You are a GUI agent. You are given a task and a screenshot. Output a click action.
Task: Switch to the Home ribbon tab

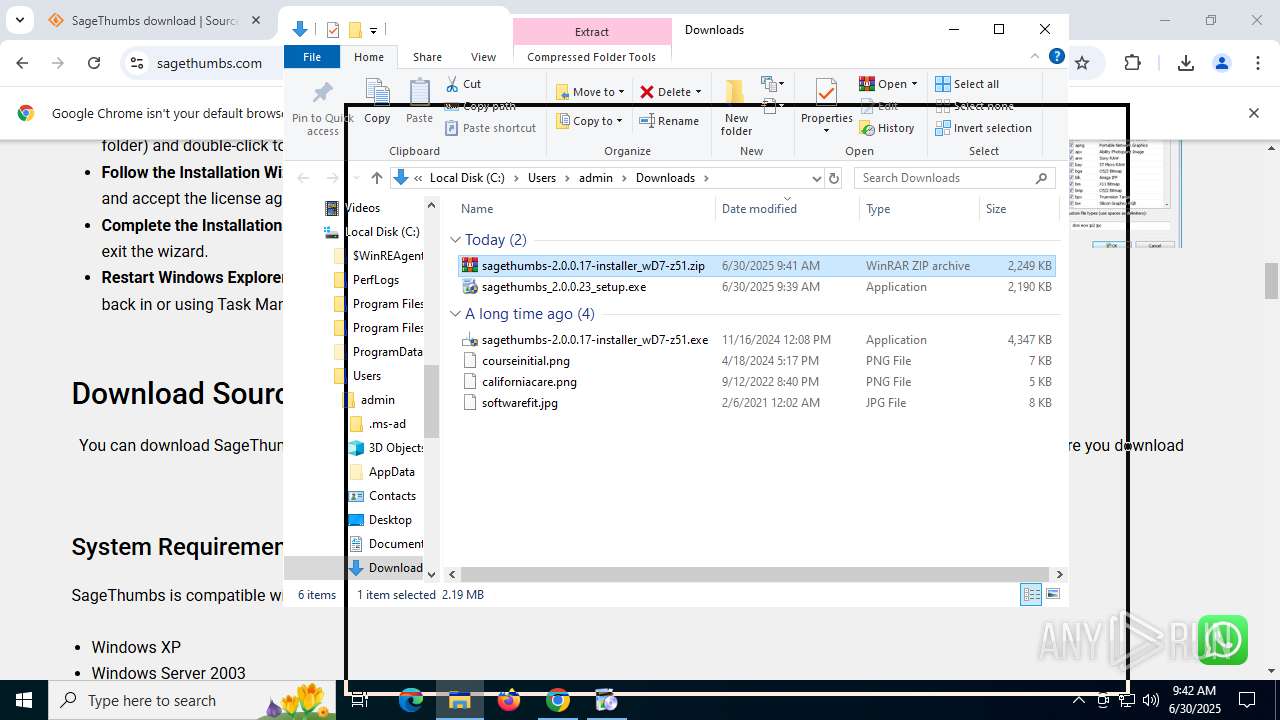[369, 57]
